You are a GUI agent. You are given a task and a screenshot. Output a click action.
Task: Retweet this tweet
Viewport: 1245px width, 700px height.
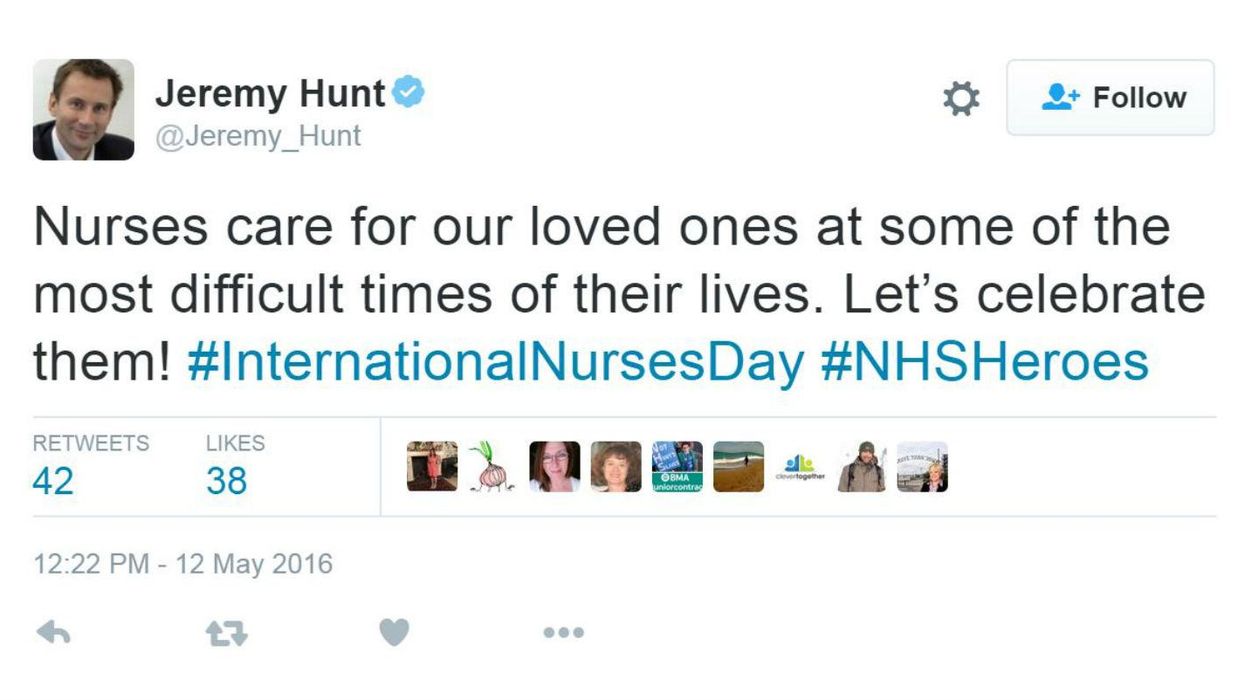pos(227,632)
